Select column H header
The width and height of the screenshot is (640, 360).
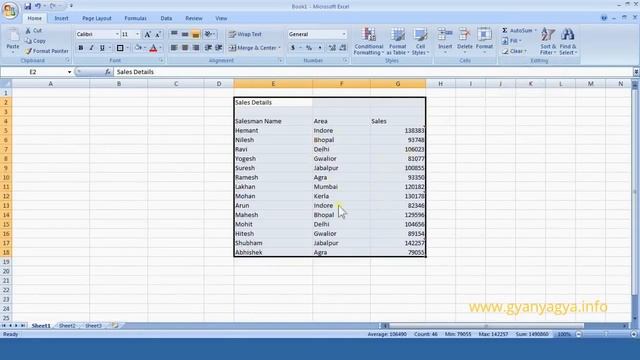click(x=440, y=84)
